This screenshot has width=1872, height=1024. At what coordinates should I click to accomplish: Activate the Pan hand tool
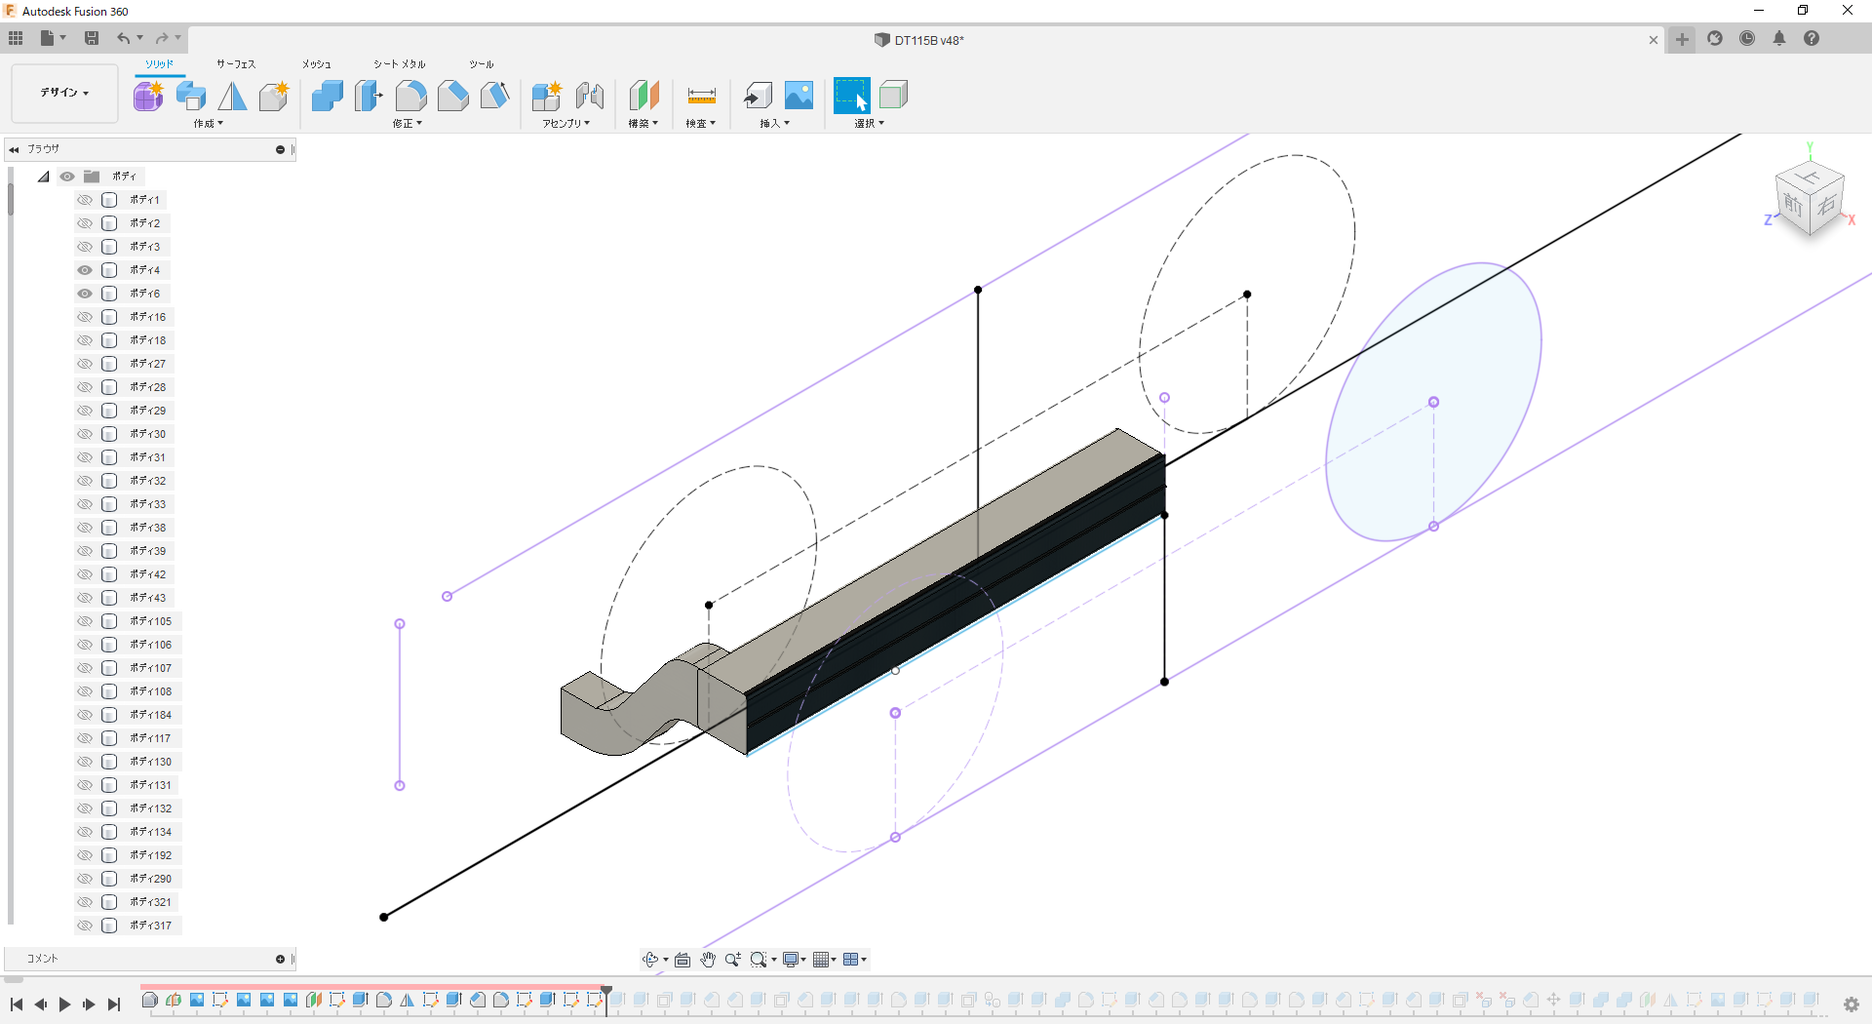pos(708,960)
